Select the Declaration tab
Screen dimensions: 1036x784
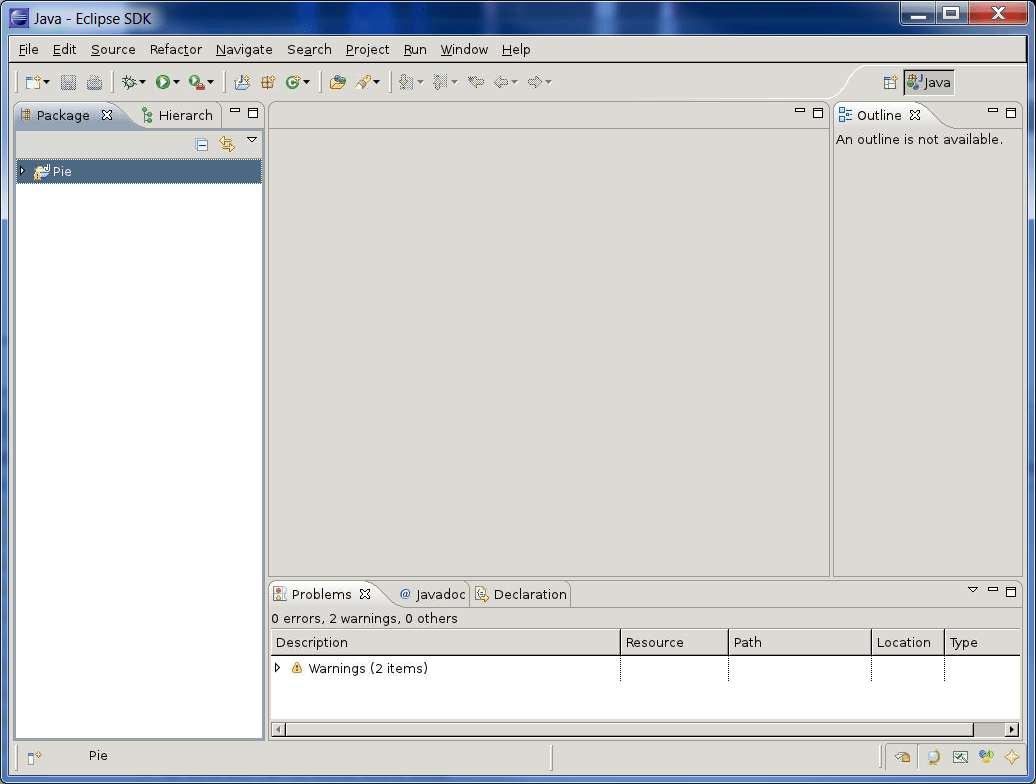528,593
